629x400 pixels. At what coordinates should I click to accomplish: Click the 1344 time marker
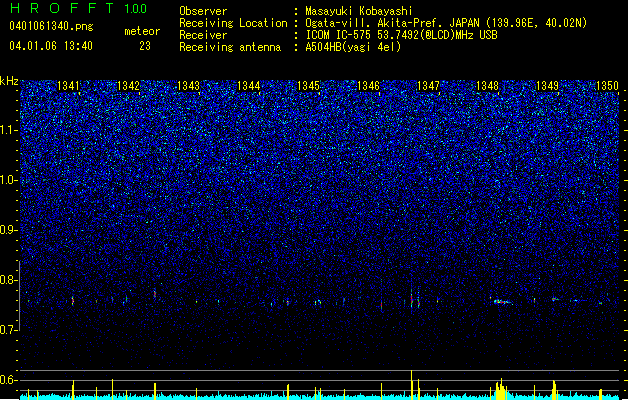249,86
